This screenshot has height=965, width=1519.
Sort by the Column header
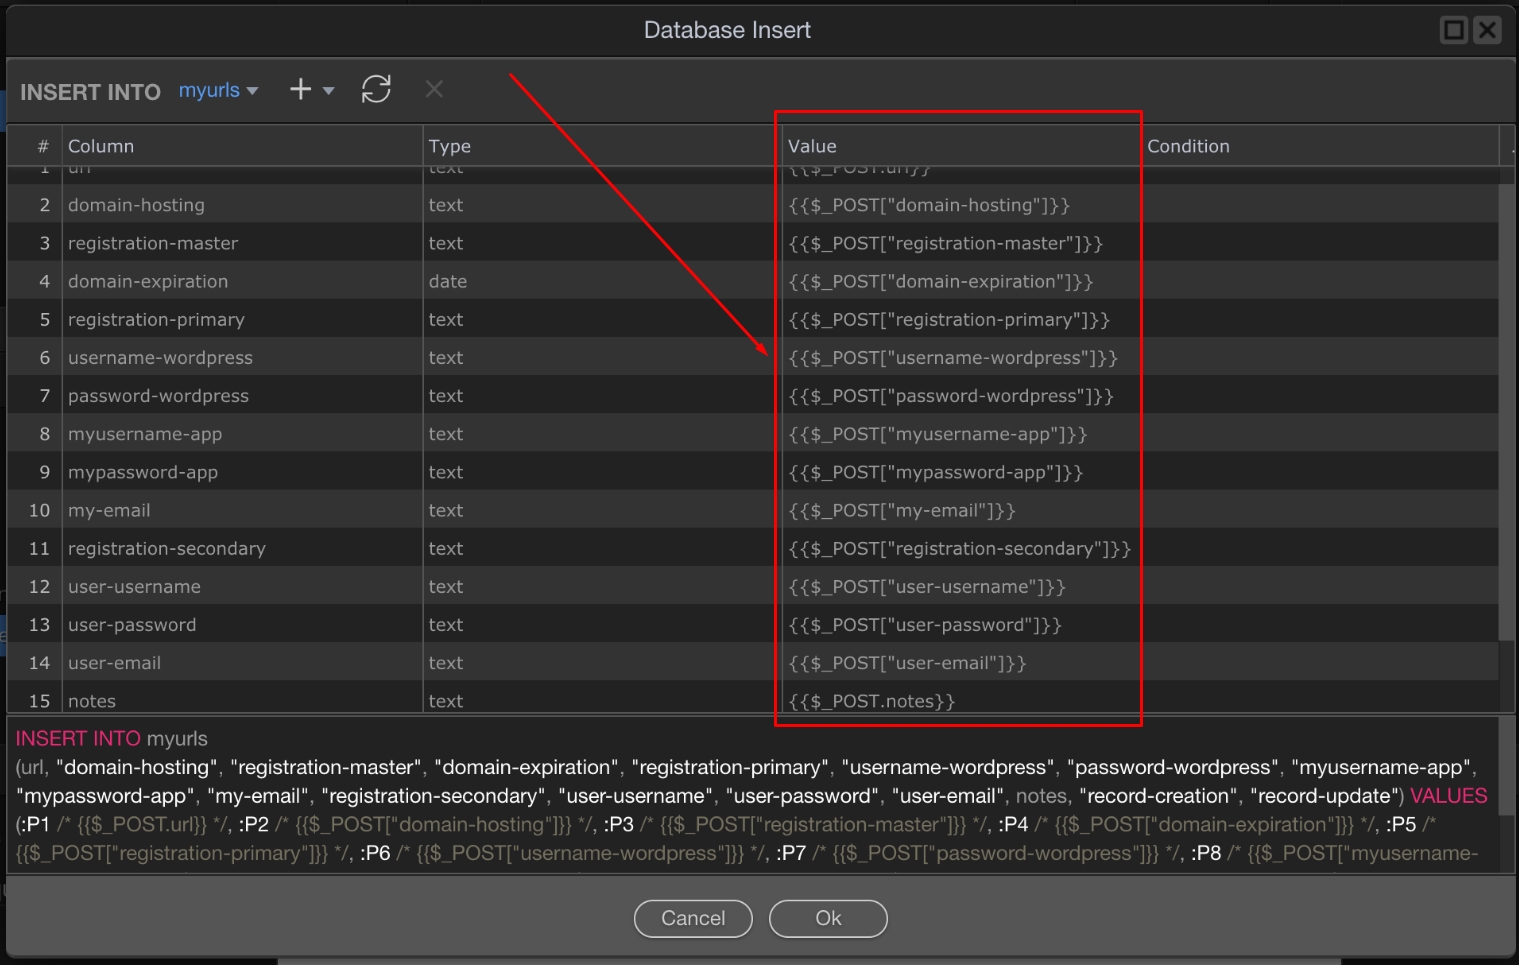coord(101,146)
